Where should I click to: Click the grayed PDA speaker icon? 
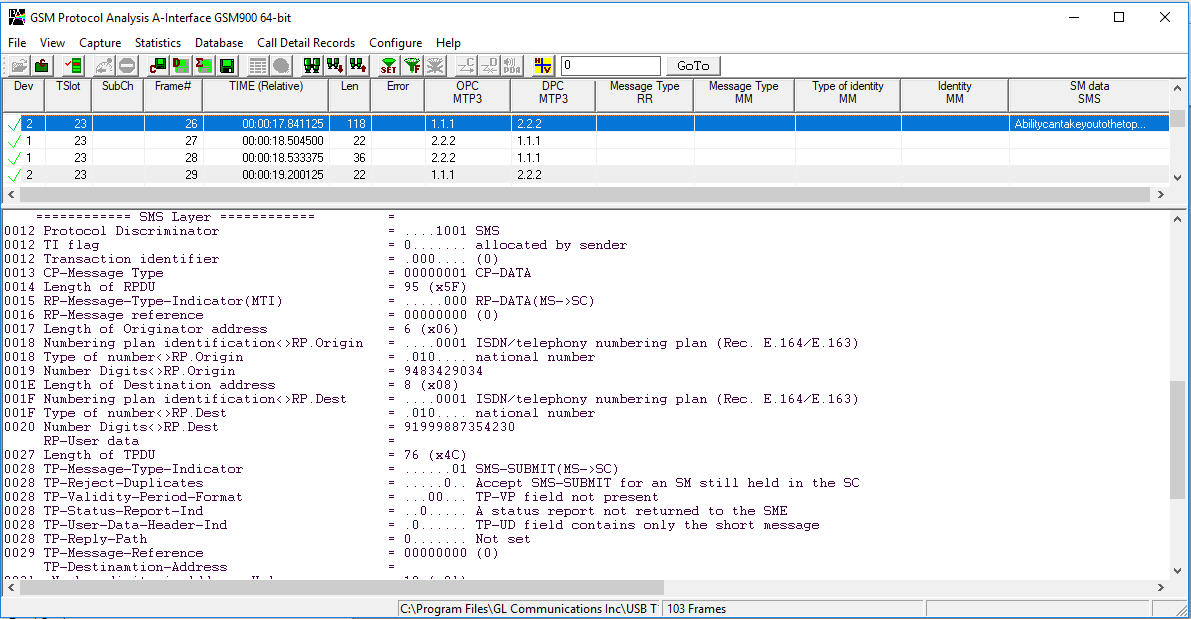coord(512,66)
